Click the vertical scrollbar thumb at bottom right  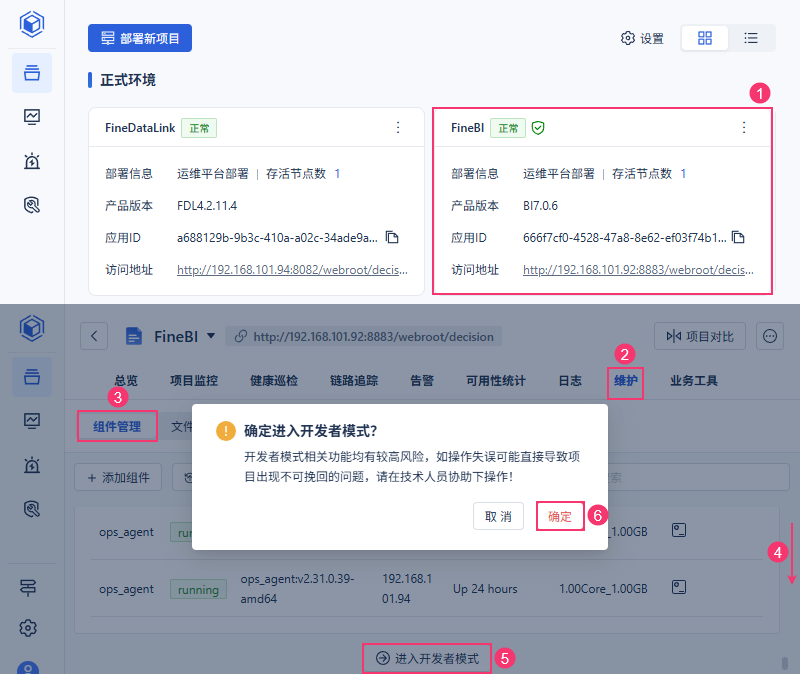tap(785, 663)
